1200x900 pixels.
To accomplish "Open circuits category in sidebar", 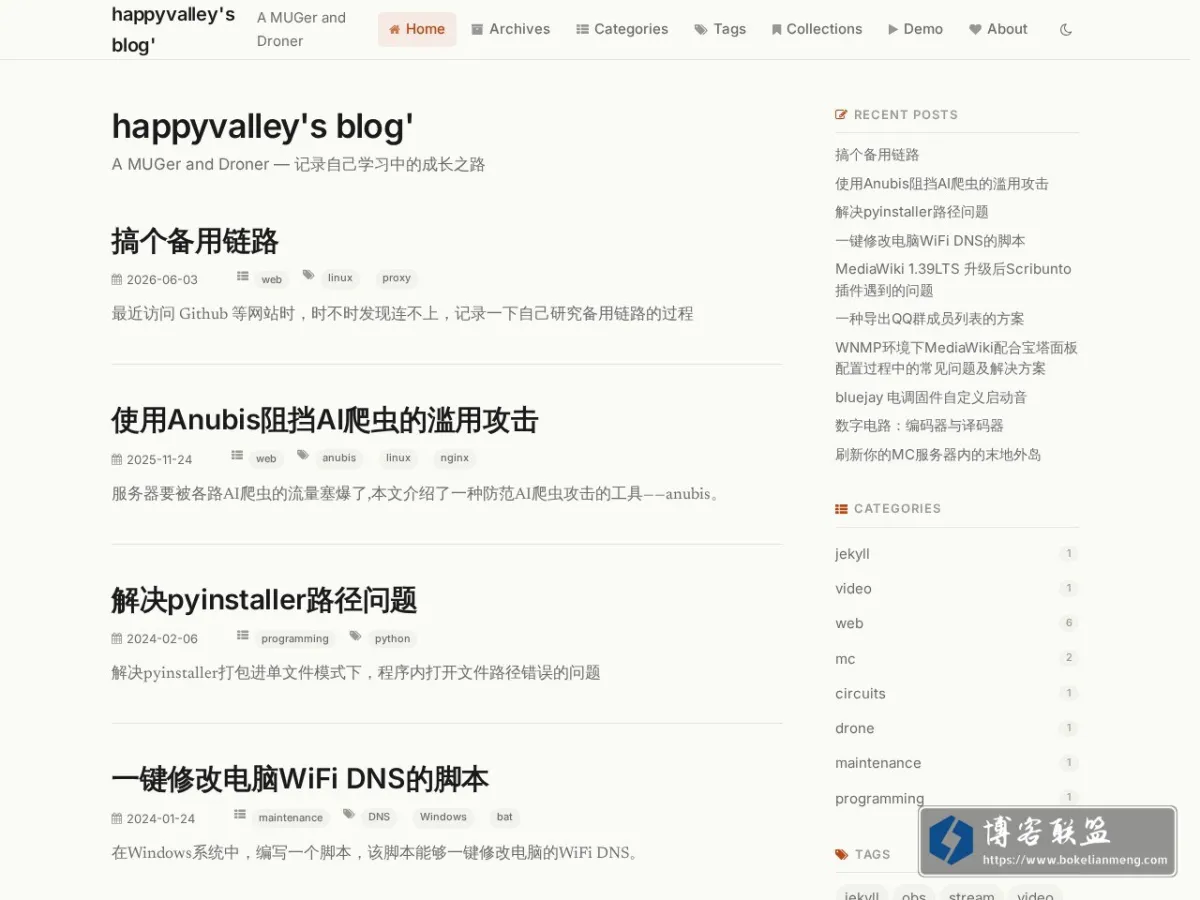I will [x=860, y=694].
